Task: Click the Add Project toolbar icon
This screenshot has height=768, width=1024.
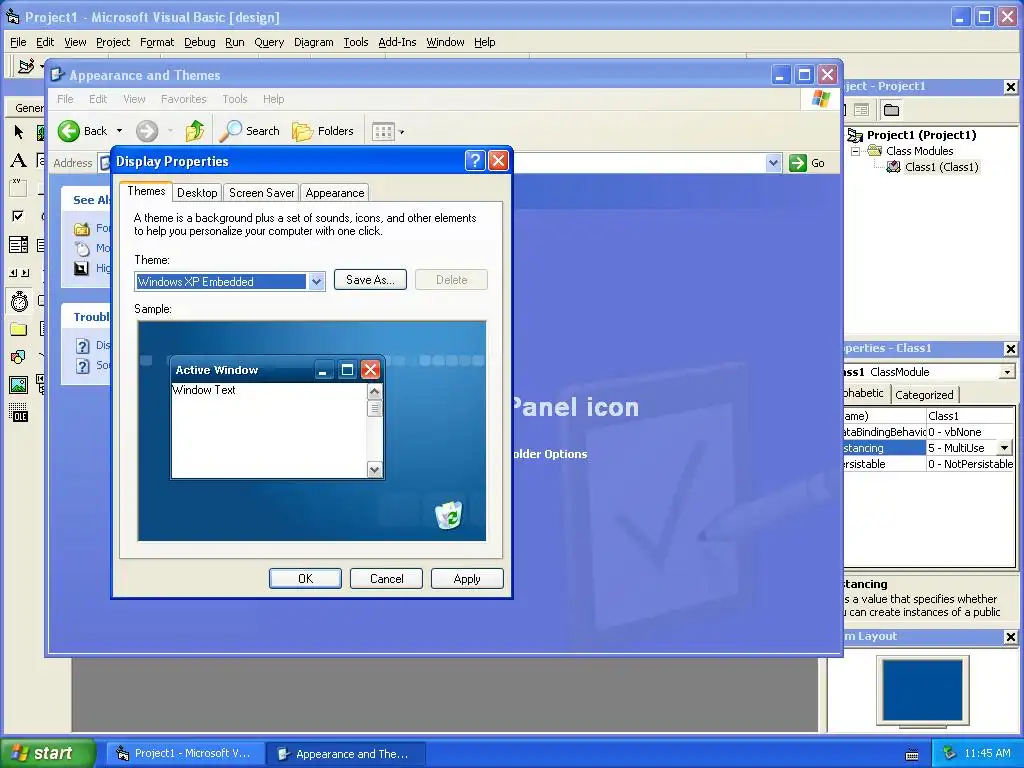Action: pos(26,66)
